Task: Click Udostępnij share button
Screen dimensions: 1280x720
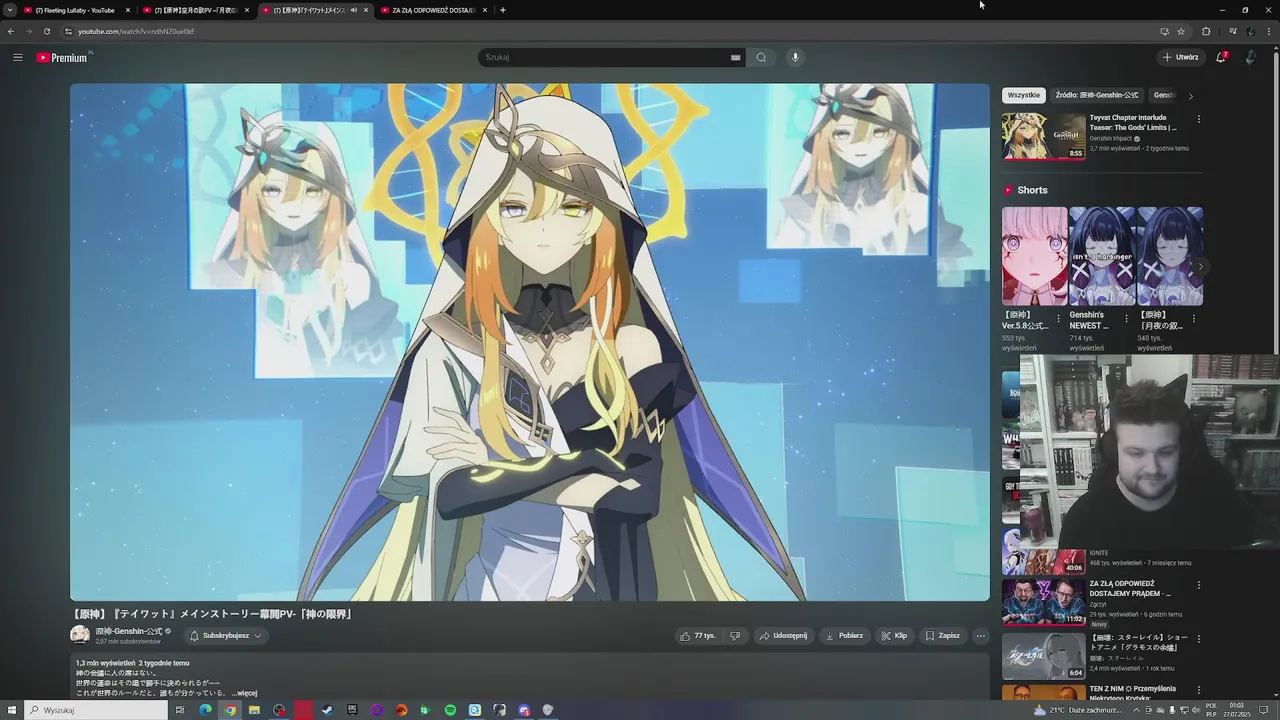Action: click(783, 635)
